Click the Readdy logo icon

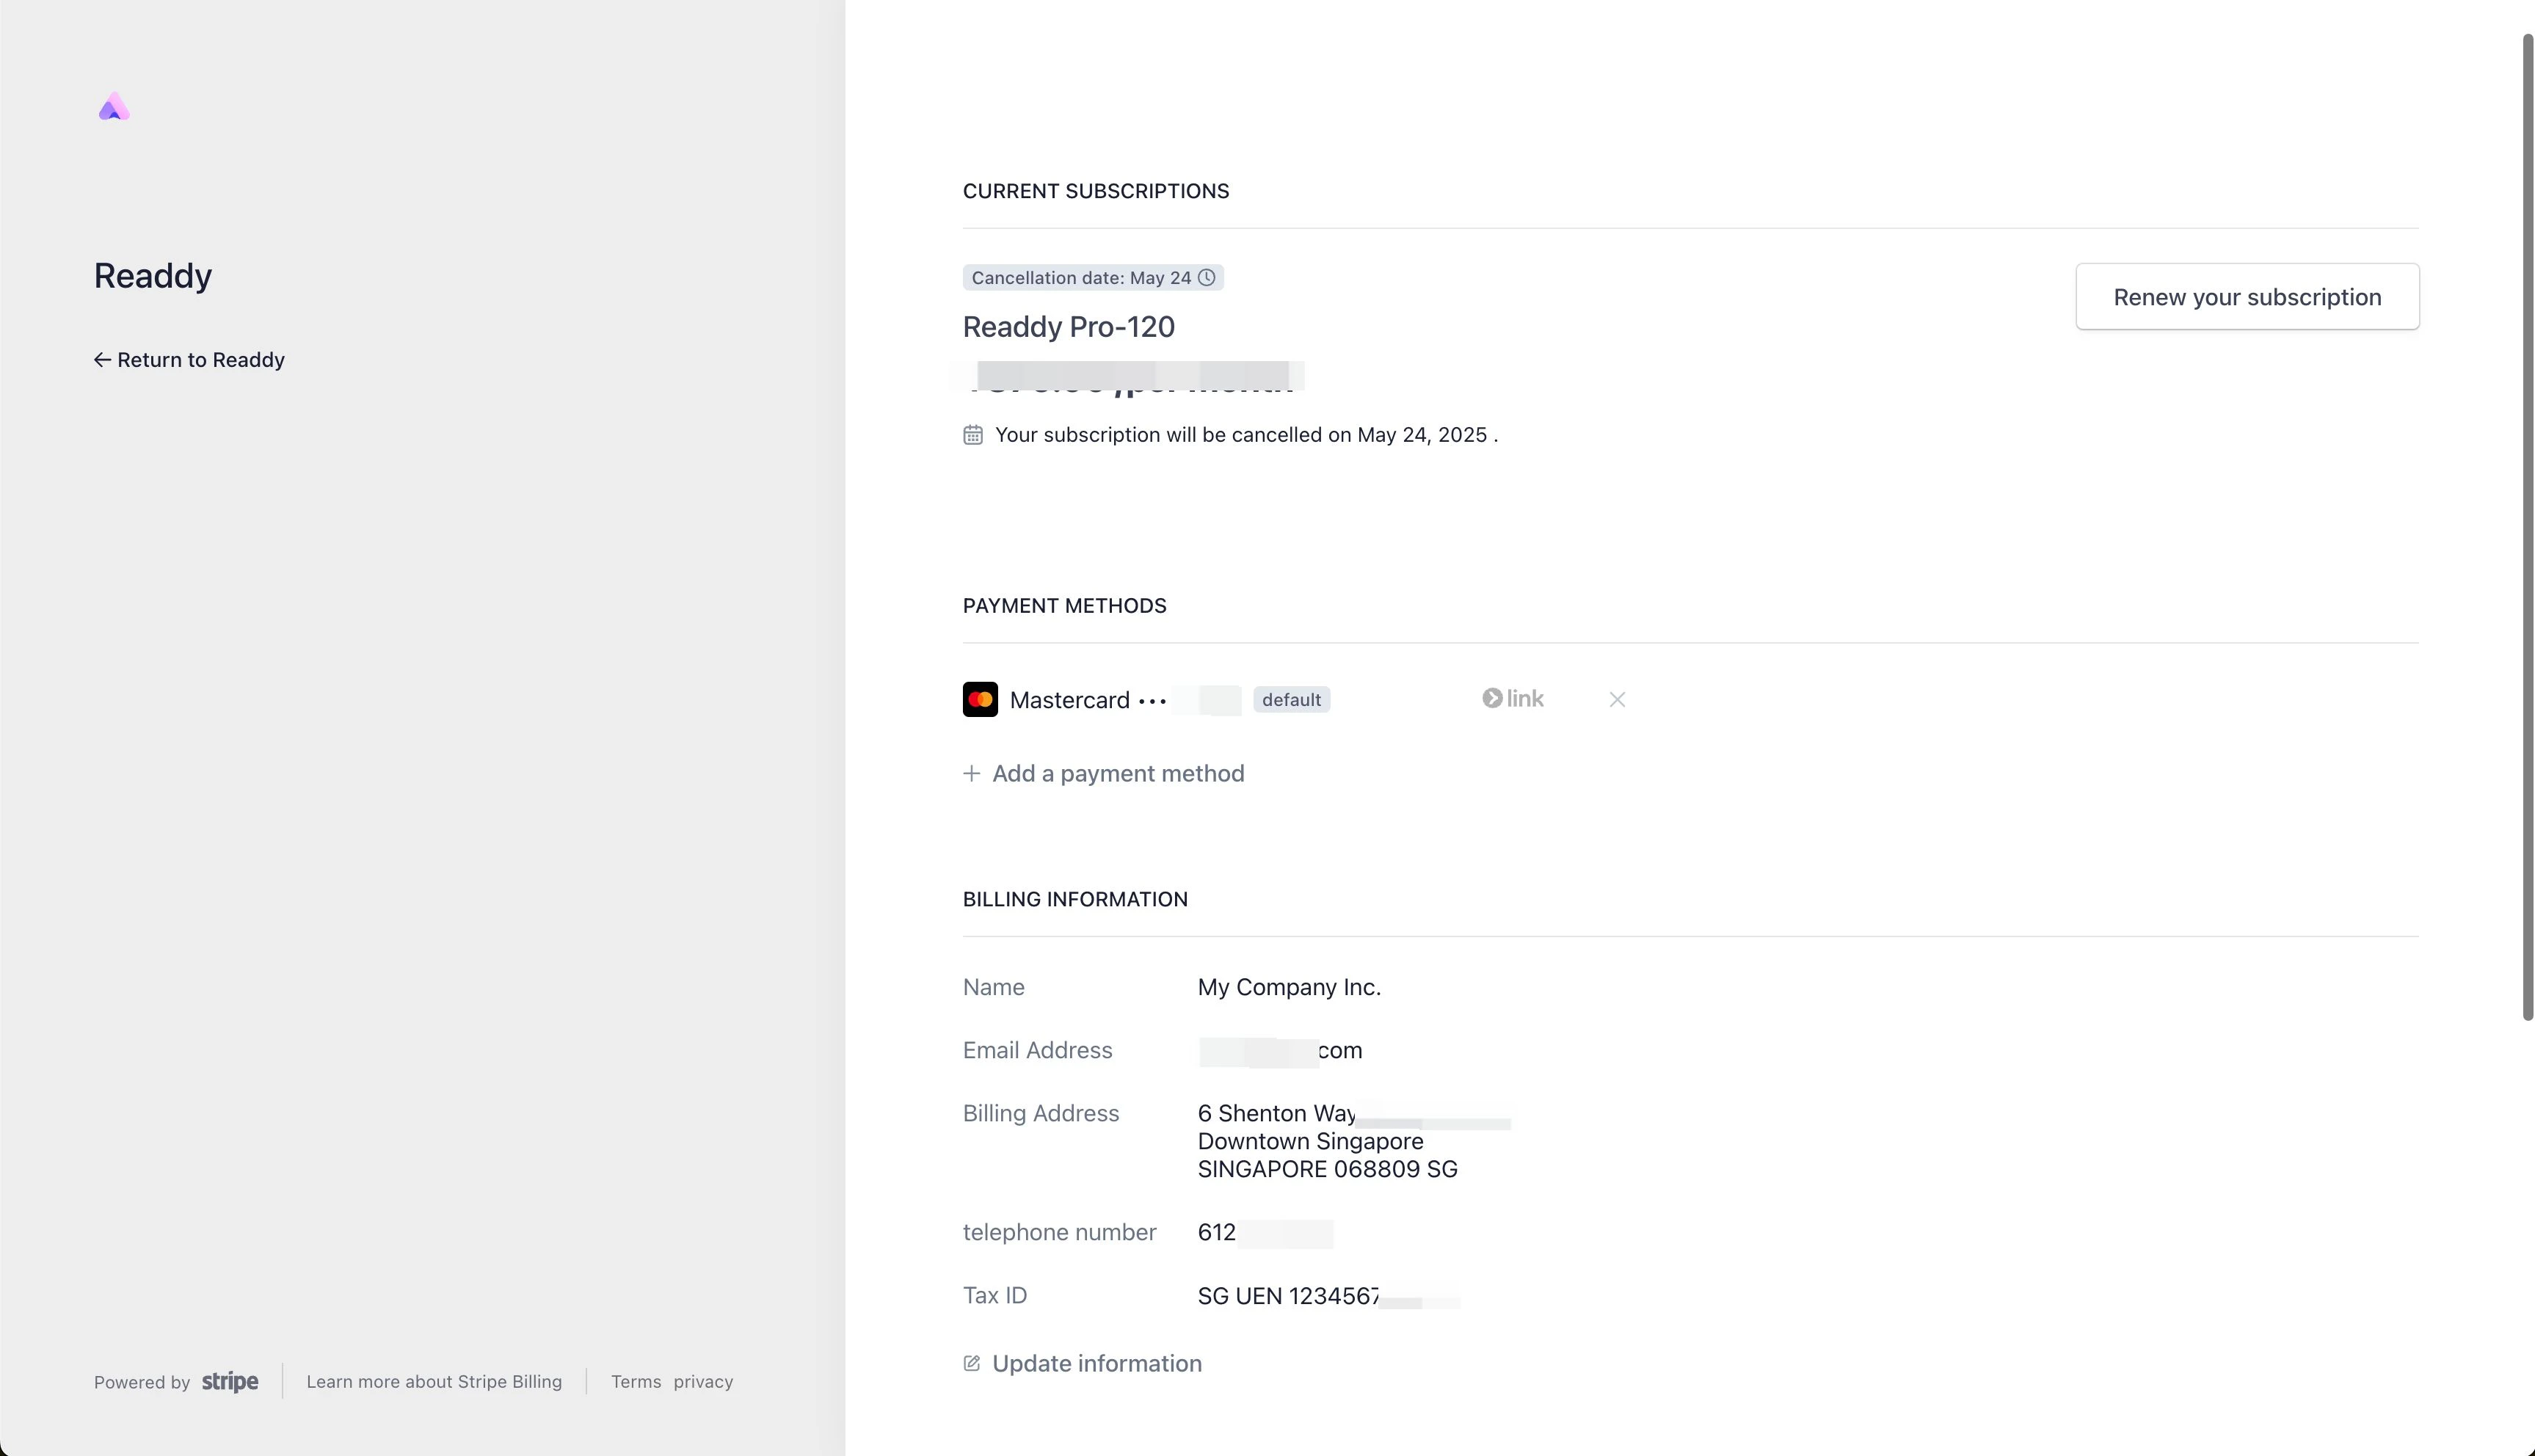[114, 107]
